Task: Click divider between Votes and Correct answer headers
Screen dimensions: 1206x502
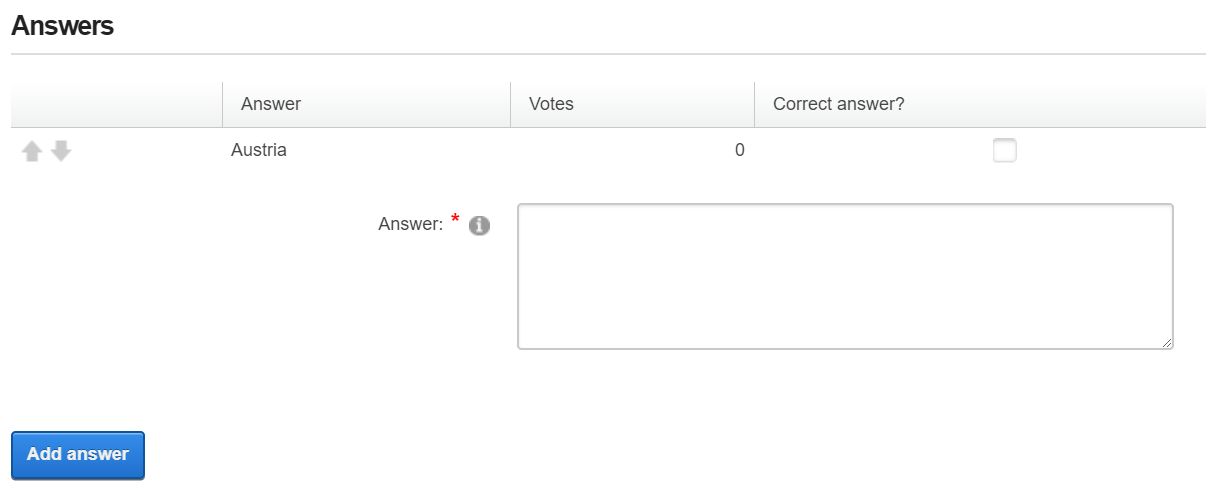Action: click(754, 104)
